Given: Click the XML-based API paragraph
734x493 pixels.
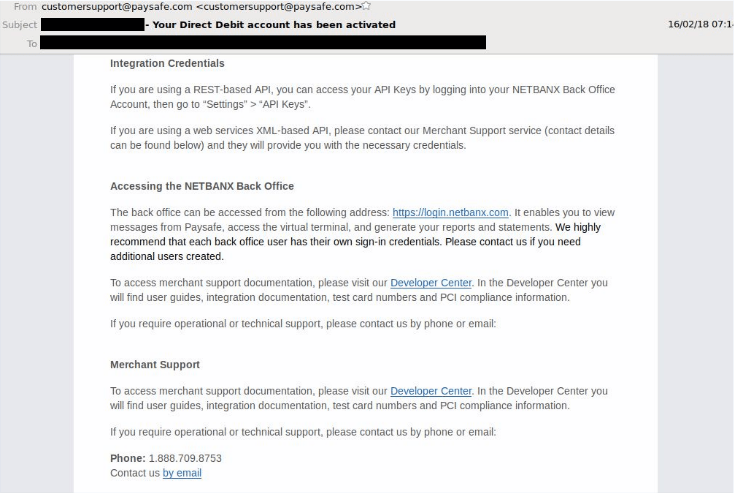Looking at the screenshot, I should coord(362,138).
